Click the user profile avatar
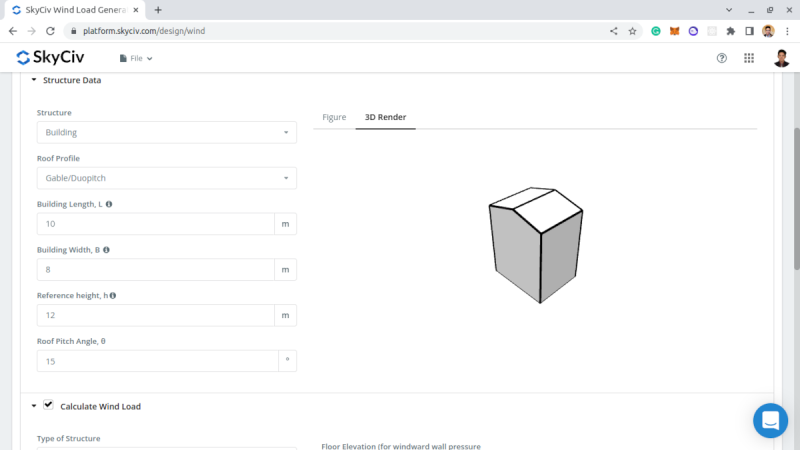Viewport: 800px width, 450px height. click(x=781, y=58)
